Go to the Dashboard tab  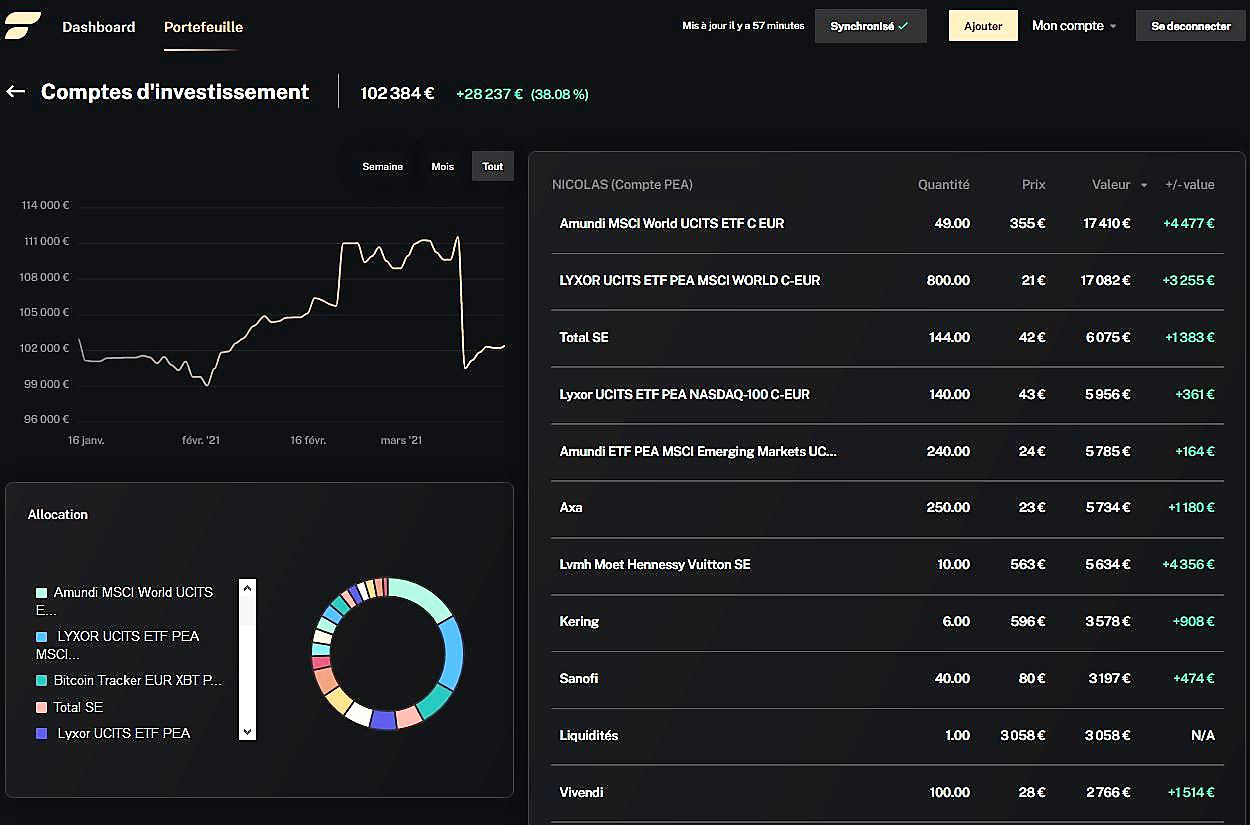[x=98, y=27]
